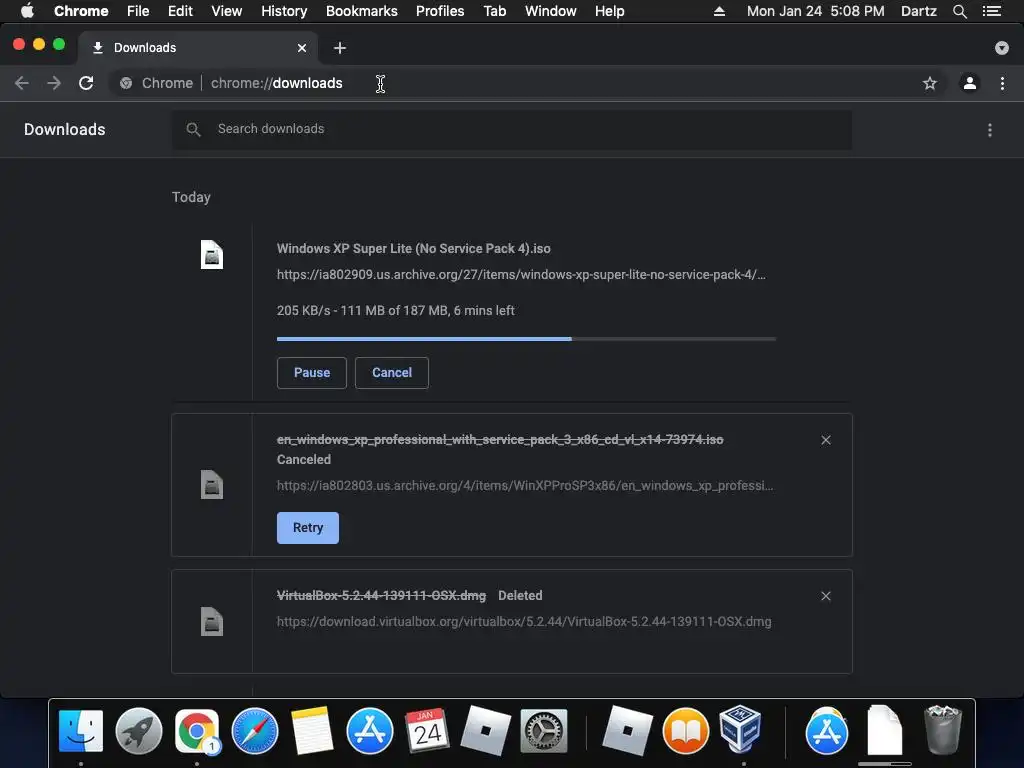Open Calendar from the Dock
The height and width of the screenshot is (768, 1024).
[x=427, y=731]
